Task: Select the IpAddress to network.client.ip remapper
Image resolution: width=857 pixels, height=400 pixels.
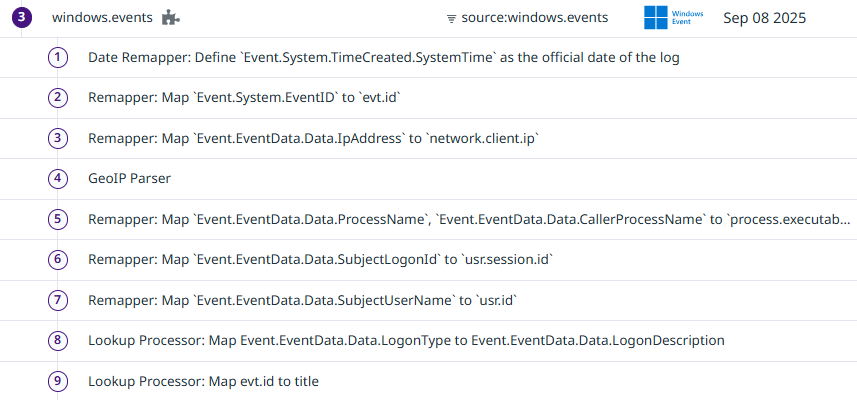Action: 313,139
